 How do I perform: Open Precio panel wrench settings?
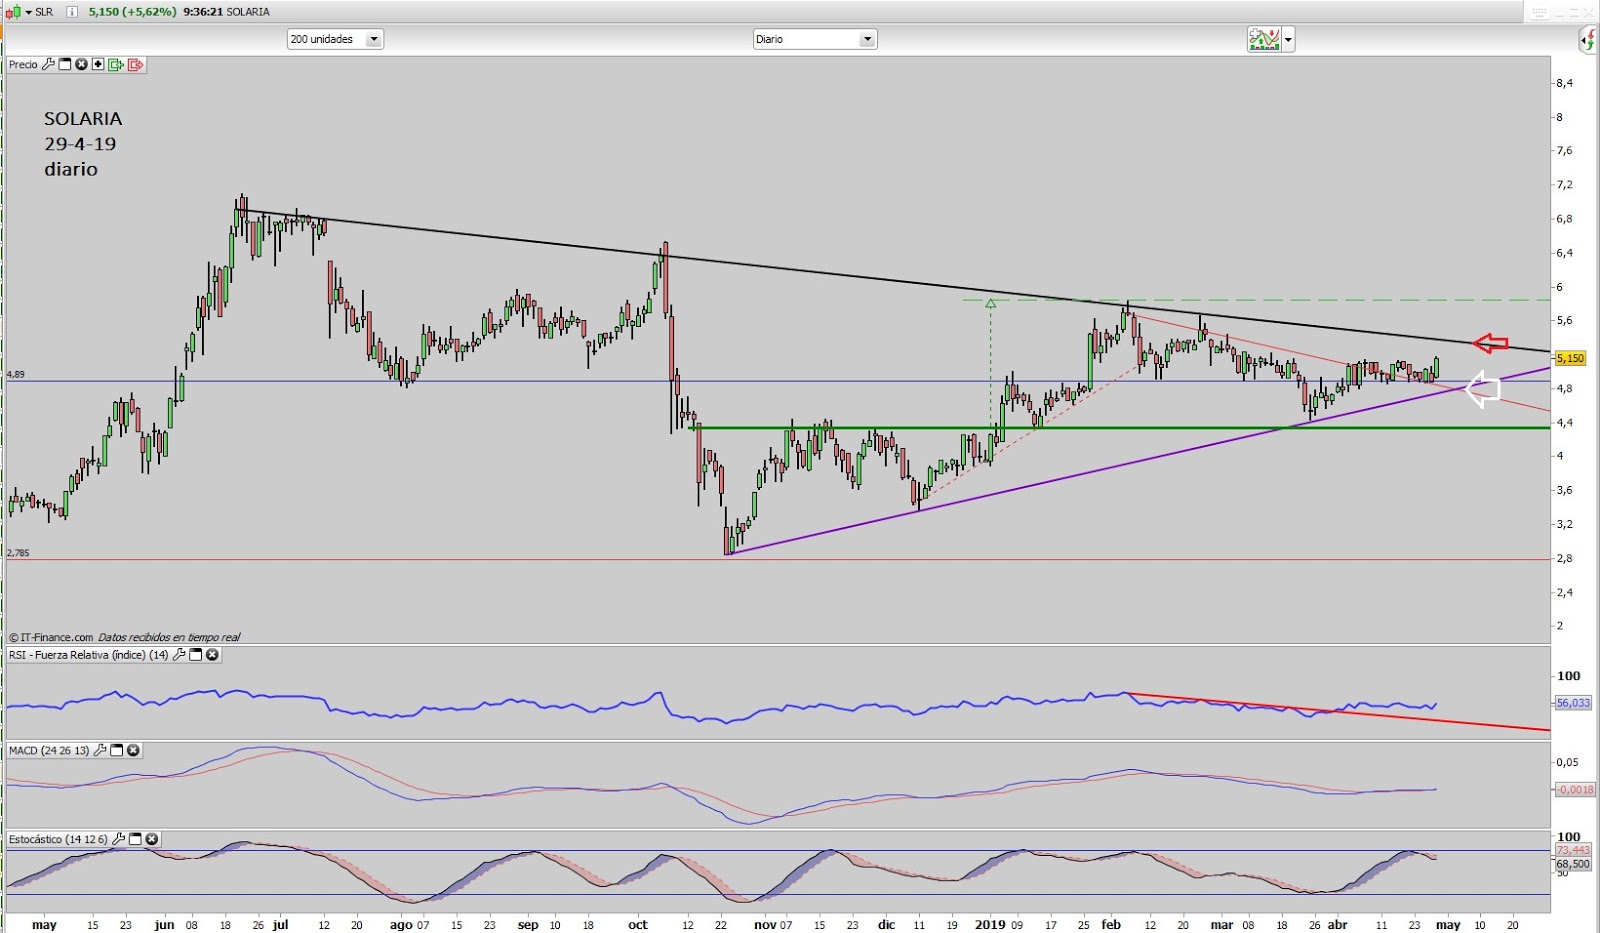[48, 64]
